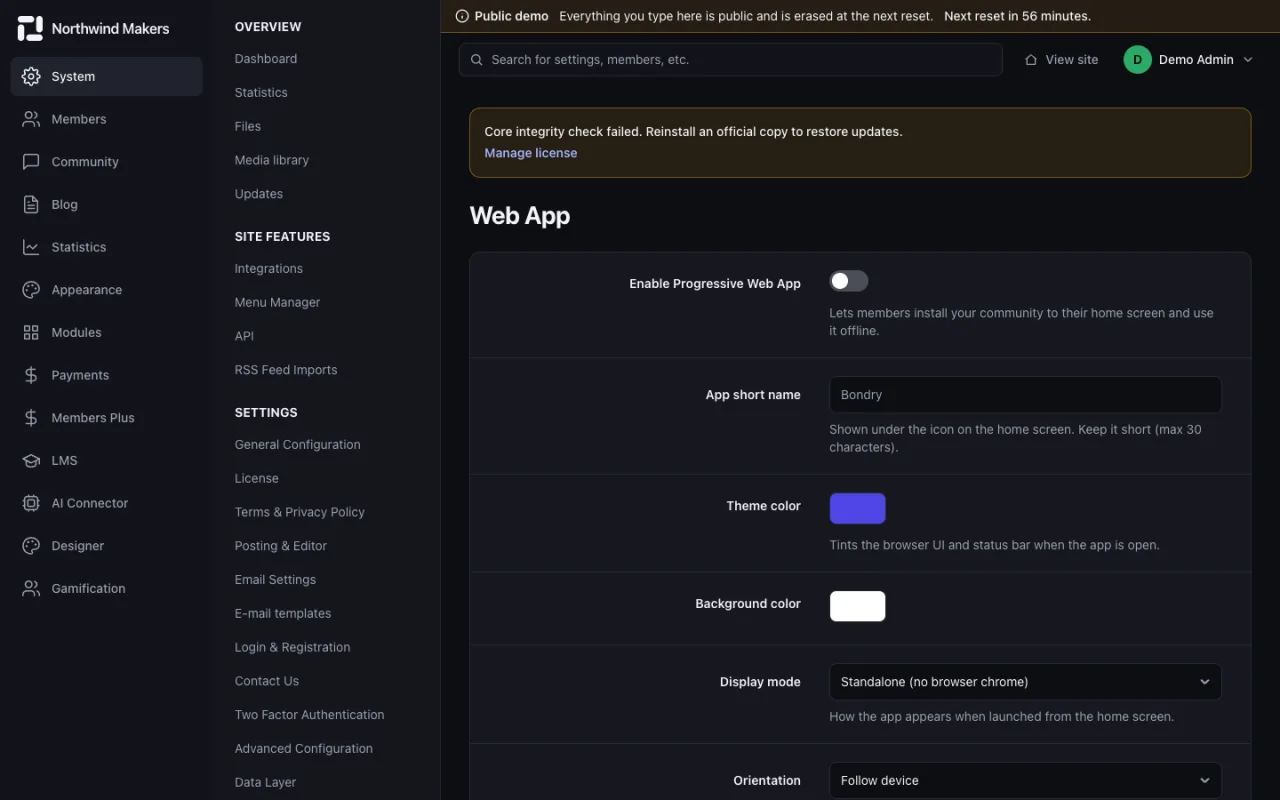
Task: Click the search magnifier icon
Action: pyautogui.click(x=477, y=60)
